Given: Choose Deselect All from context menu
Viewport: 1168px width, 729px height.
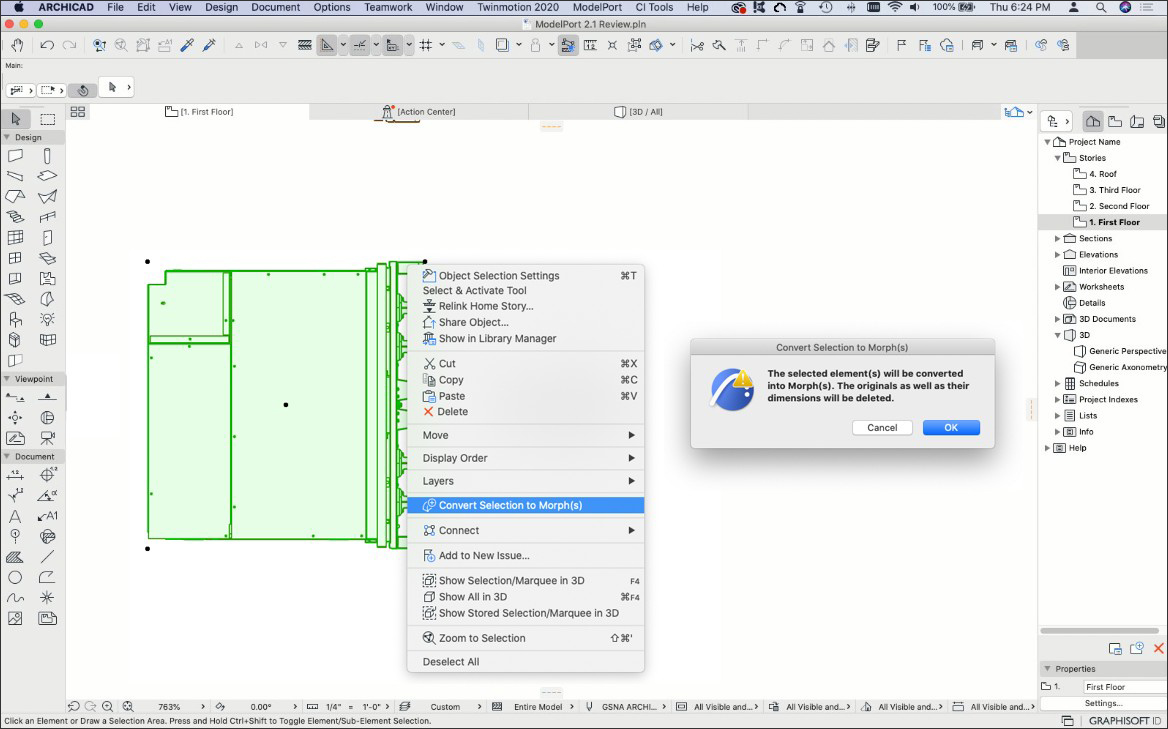Looking at the screenshot, I should 526,662.
